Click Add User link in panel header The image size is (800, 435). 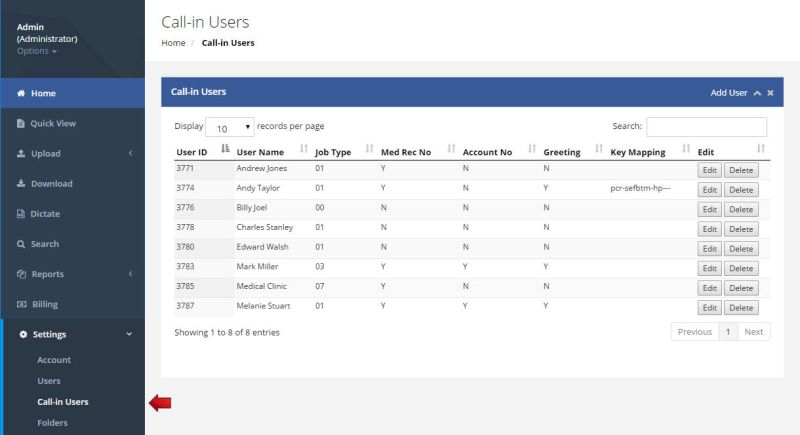[729, 93]
